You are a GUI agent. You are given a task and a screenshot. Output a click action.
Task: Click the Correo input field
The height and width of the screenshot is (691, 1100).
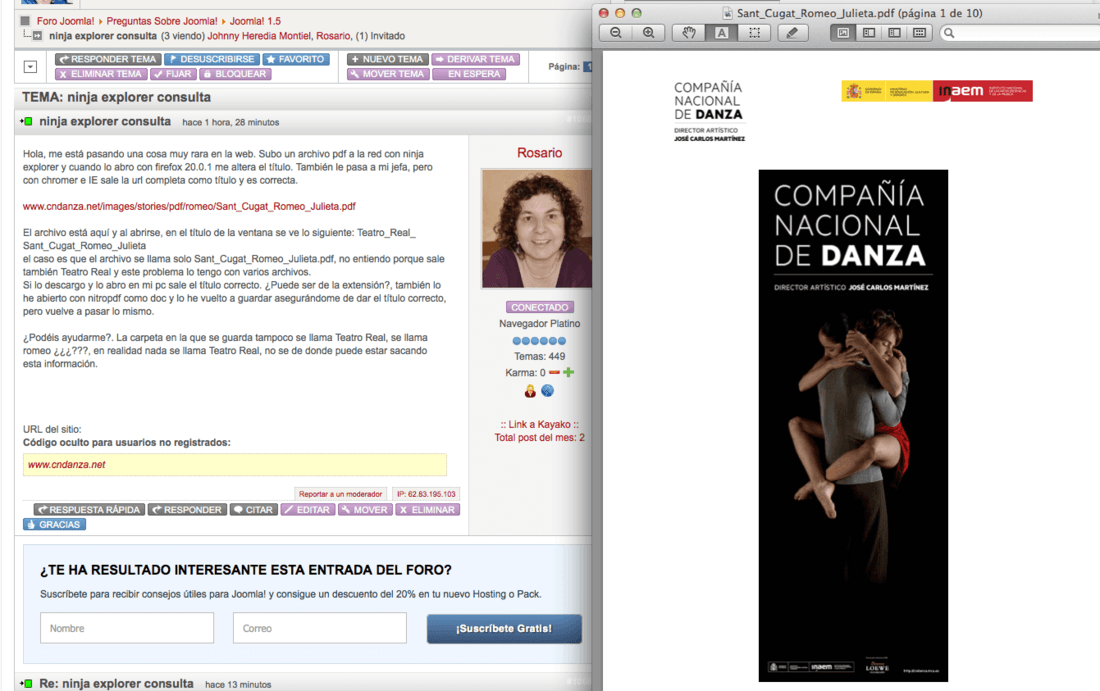[320, 628]
